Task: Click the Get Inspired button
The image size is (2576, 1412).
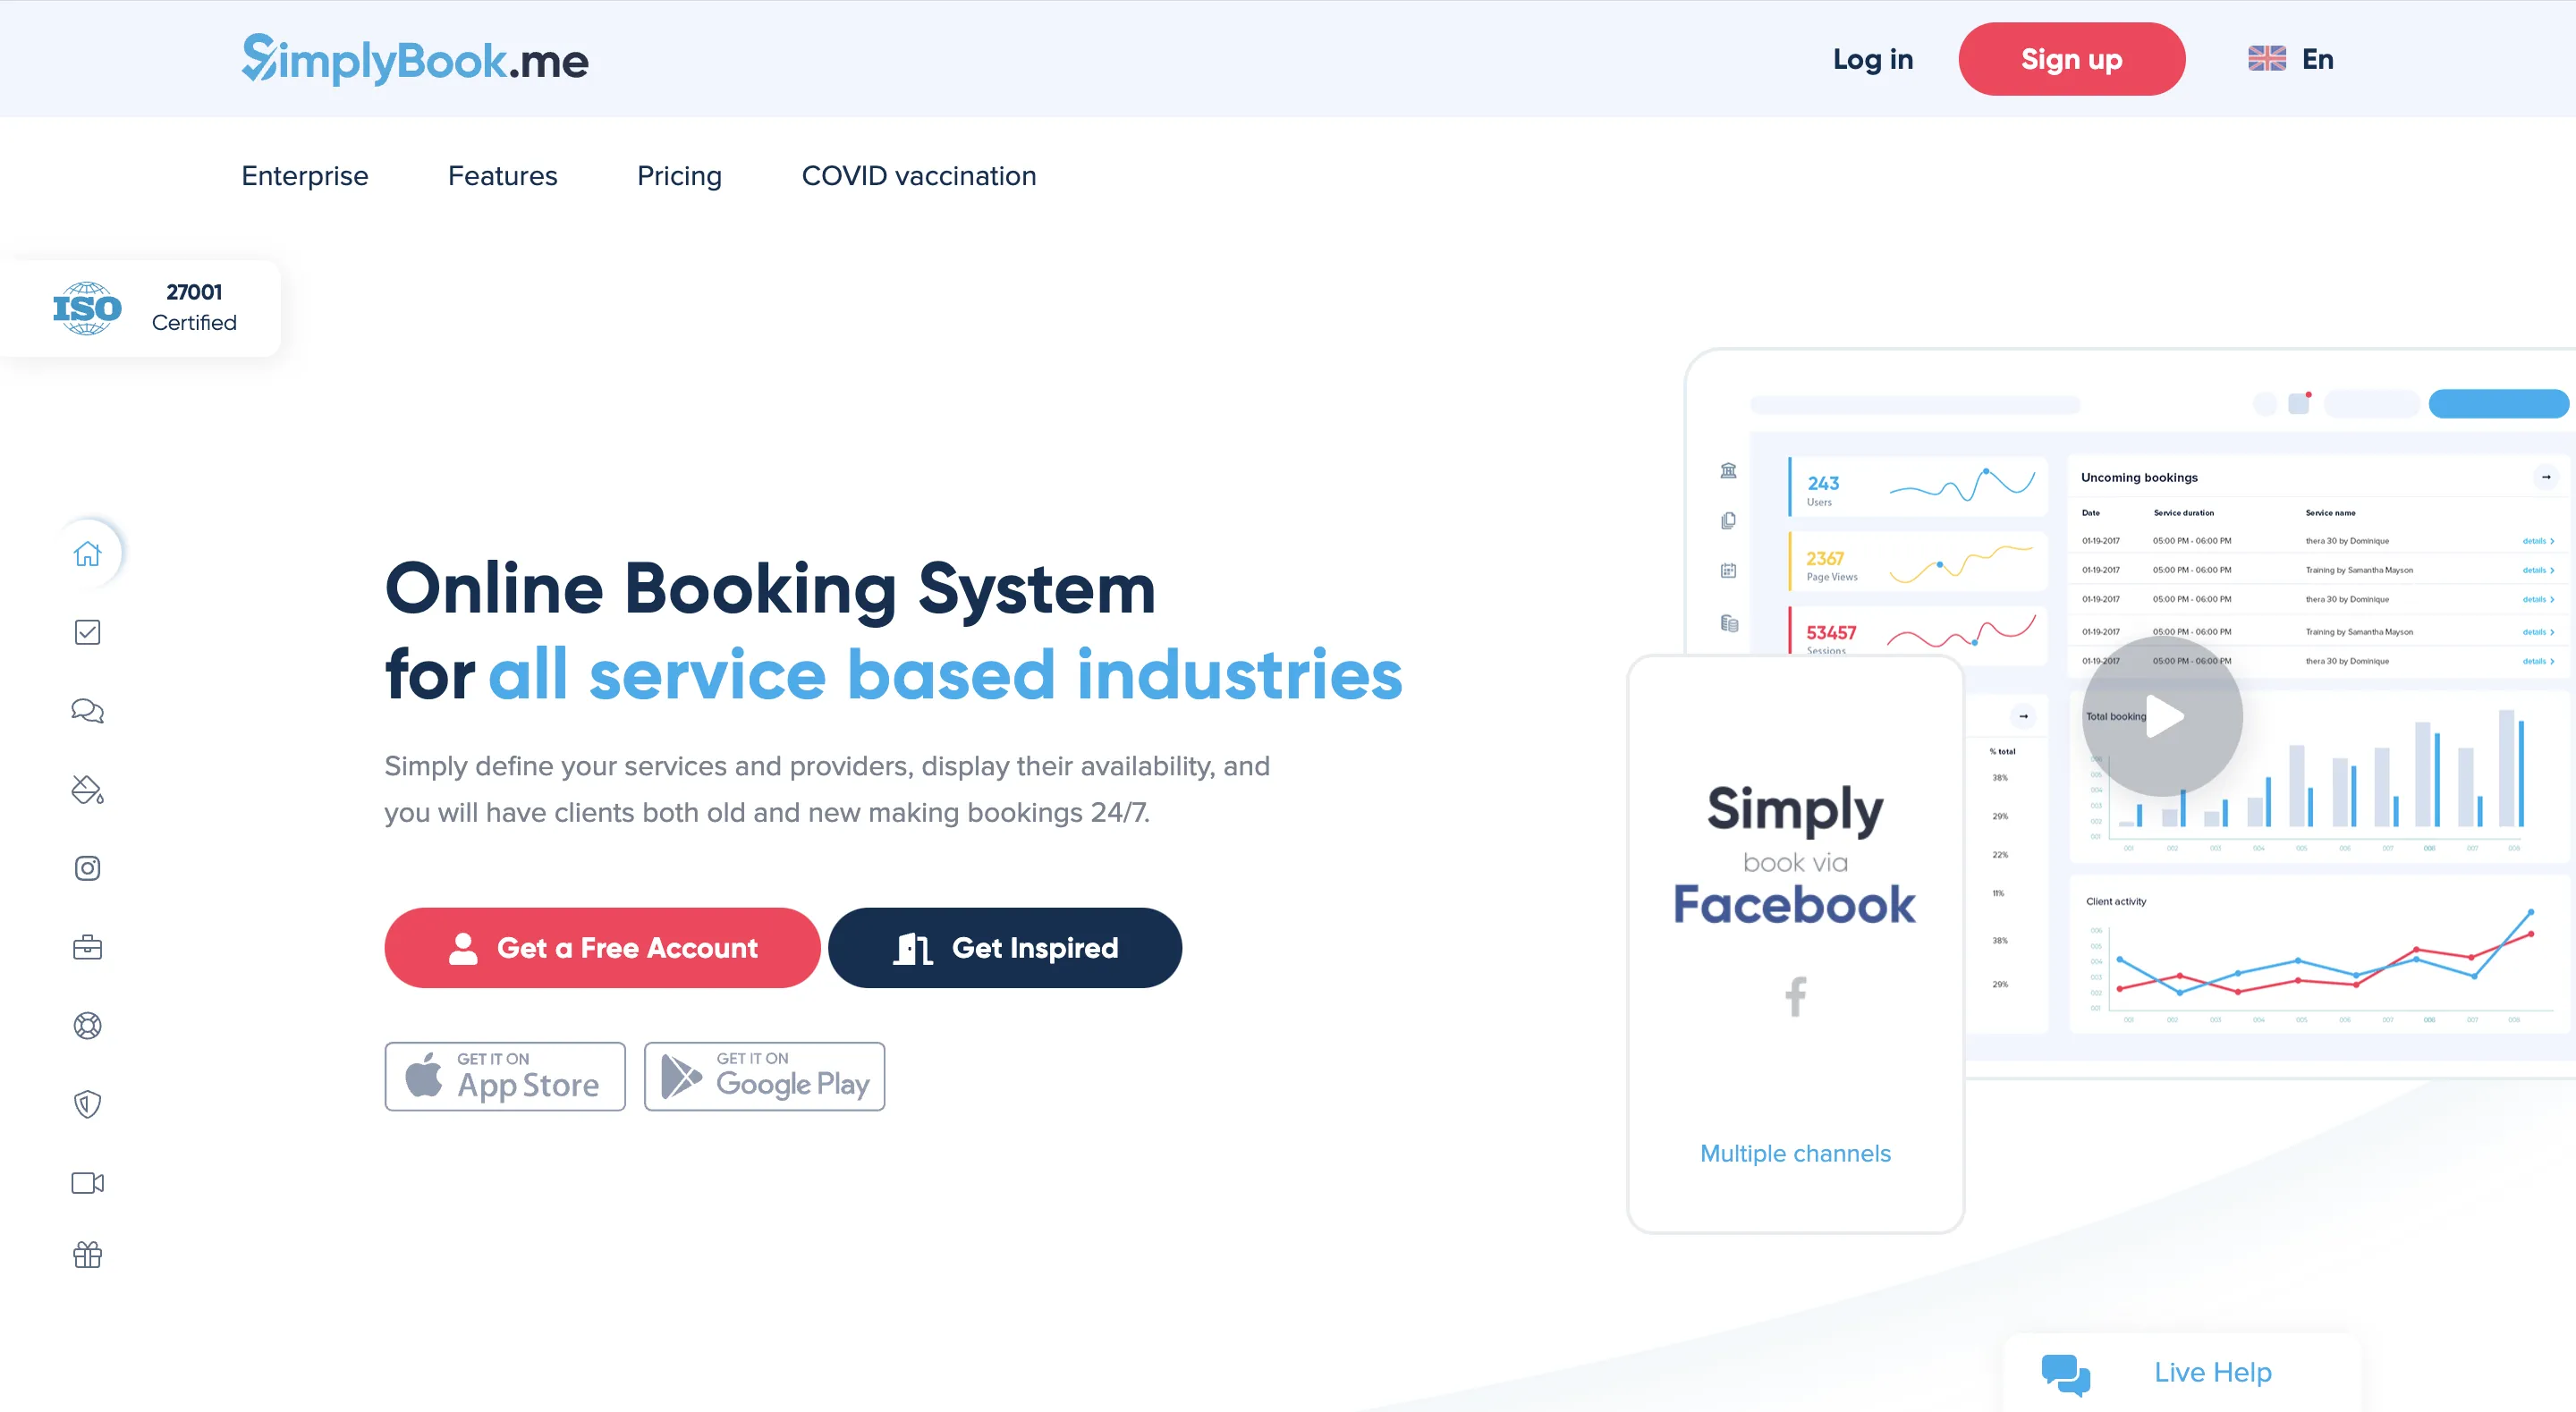Action: click(1004, 948)
